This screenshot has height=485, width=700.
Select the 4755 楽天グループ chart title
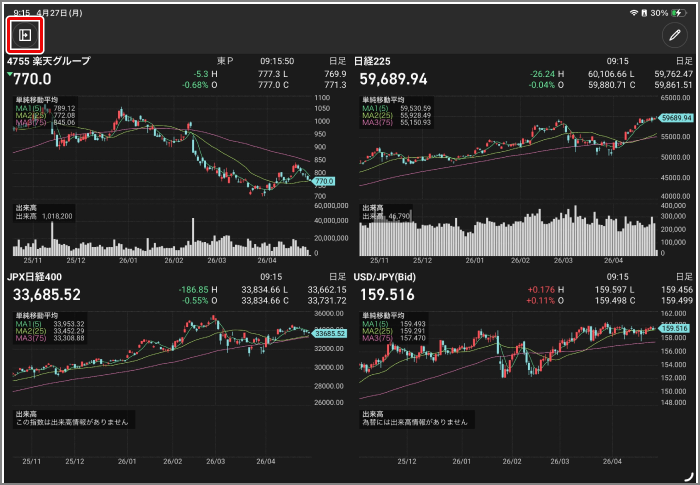click(x=49, y=61)
